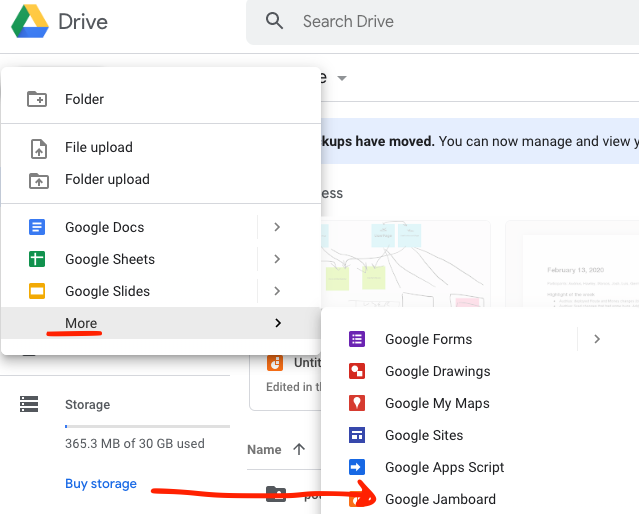Choose Google Jamboard from the submenu
The height and width of the screenshot is (514, 639).
(x=480, y=499)
